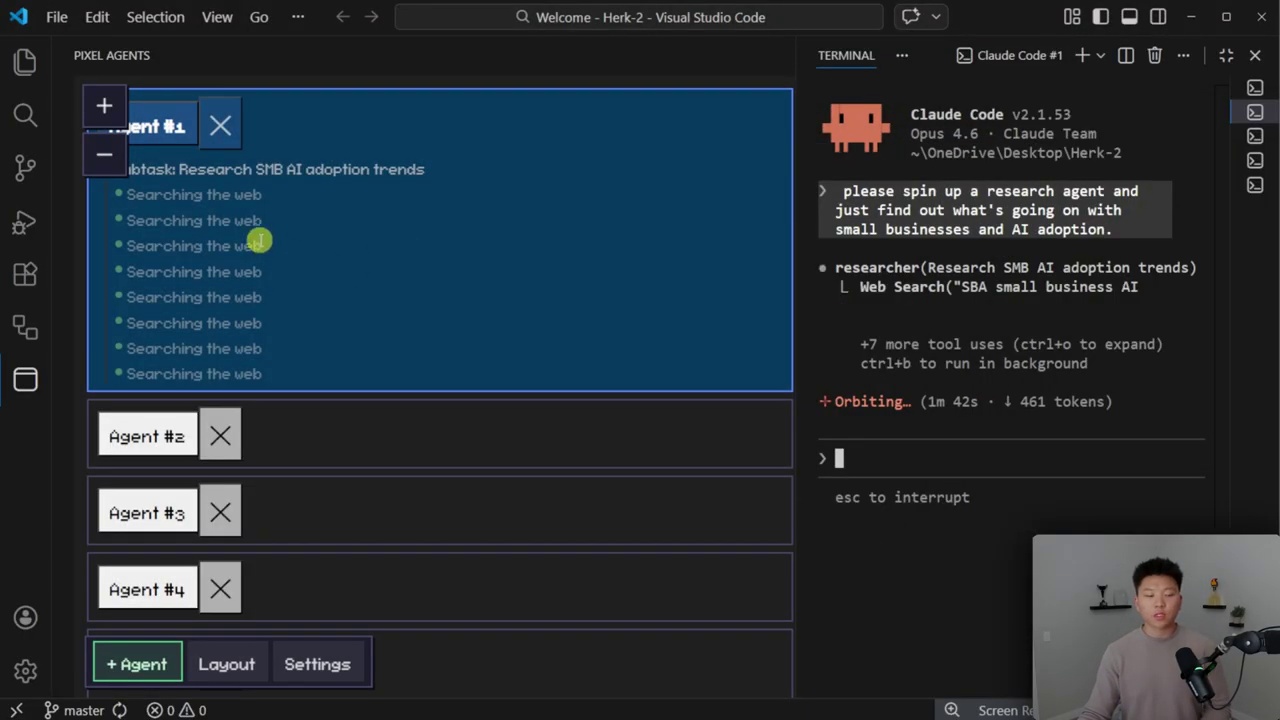Image resolution: width=1280 pixels, height=720 pixels.
Task: Open Run and Debug view
Action: pyautogui.click(x=25, y=221)
